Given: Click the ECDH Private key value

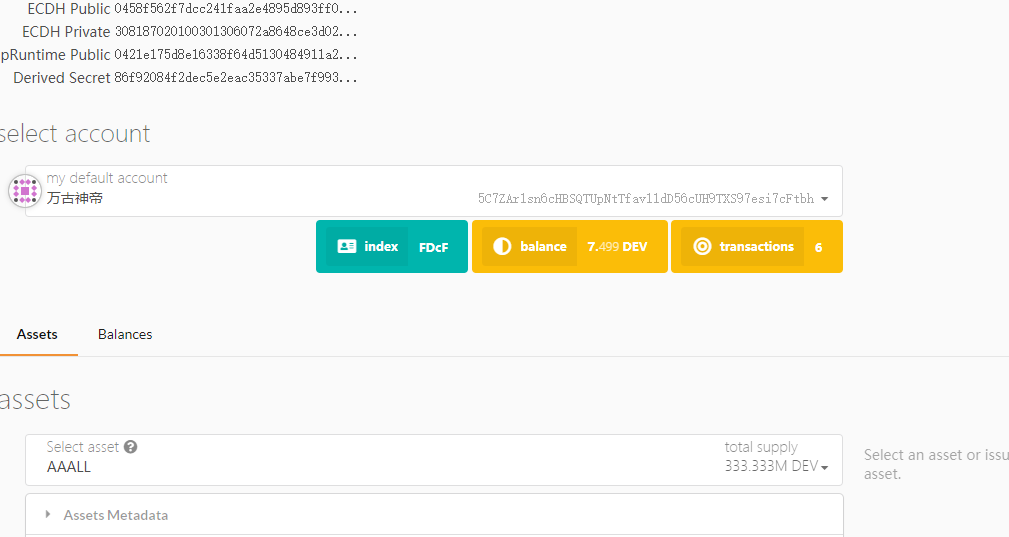Looking at the screenshot, I should pos(235,32).
